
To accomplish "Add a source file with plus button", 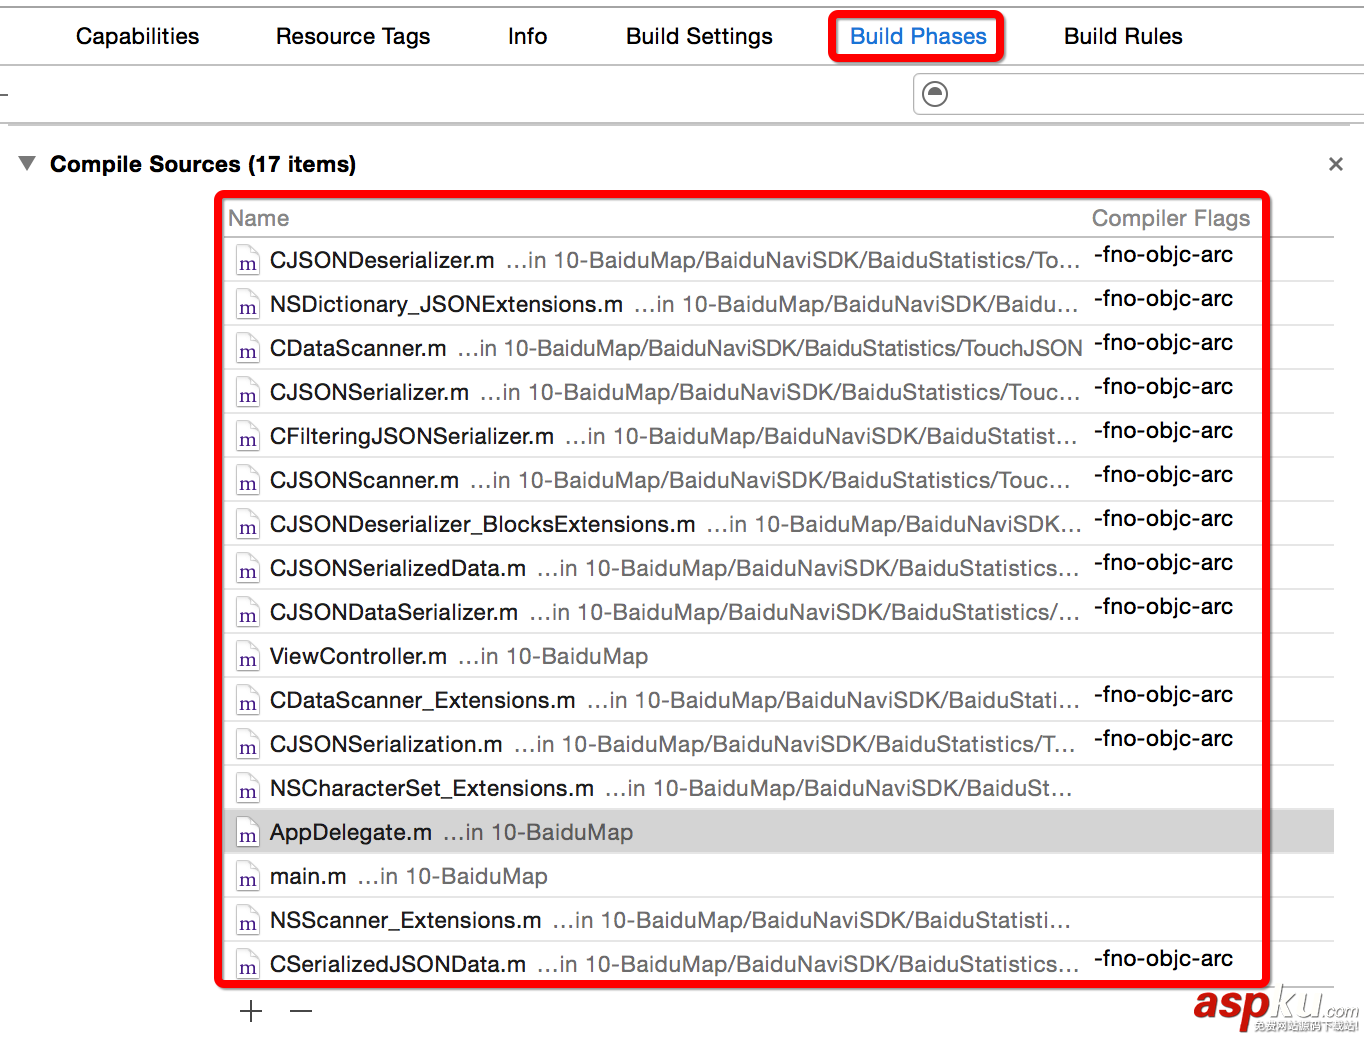I will (251, 1011).
